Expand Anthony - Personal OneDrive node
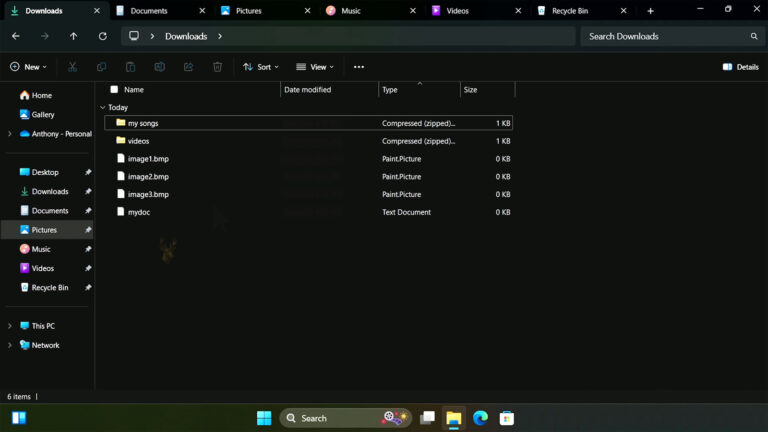The width and height of the screenshot is (768, 432). [x=10, y=134]
